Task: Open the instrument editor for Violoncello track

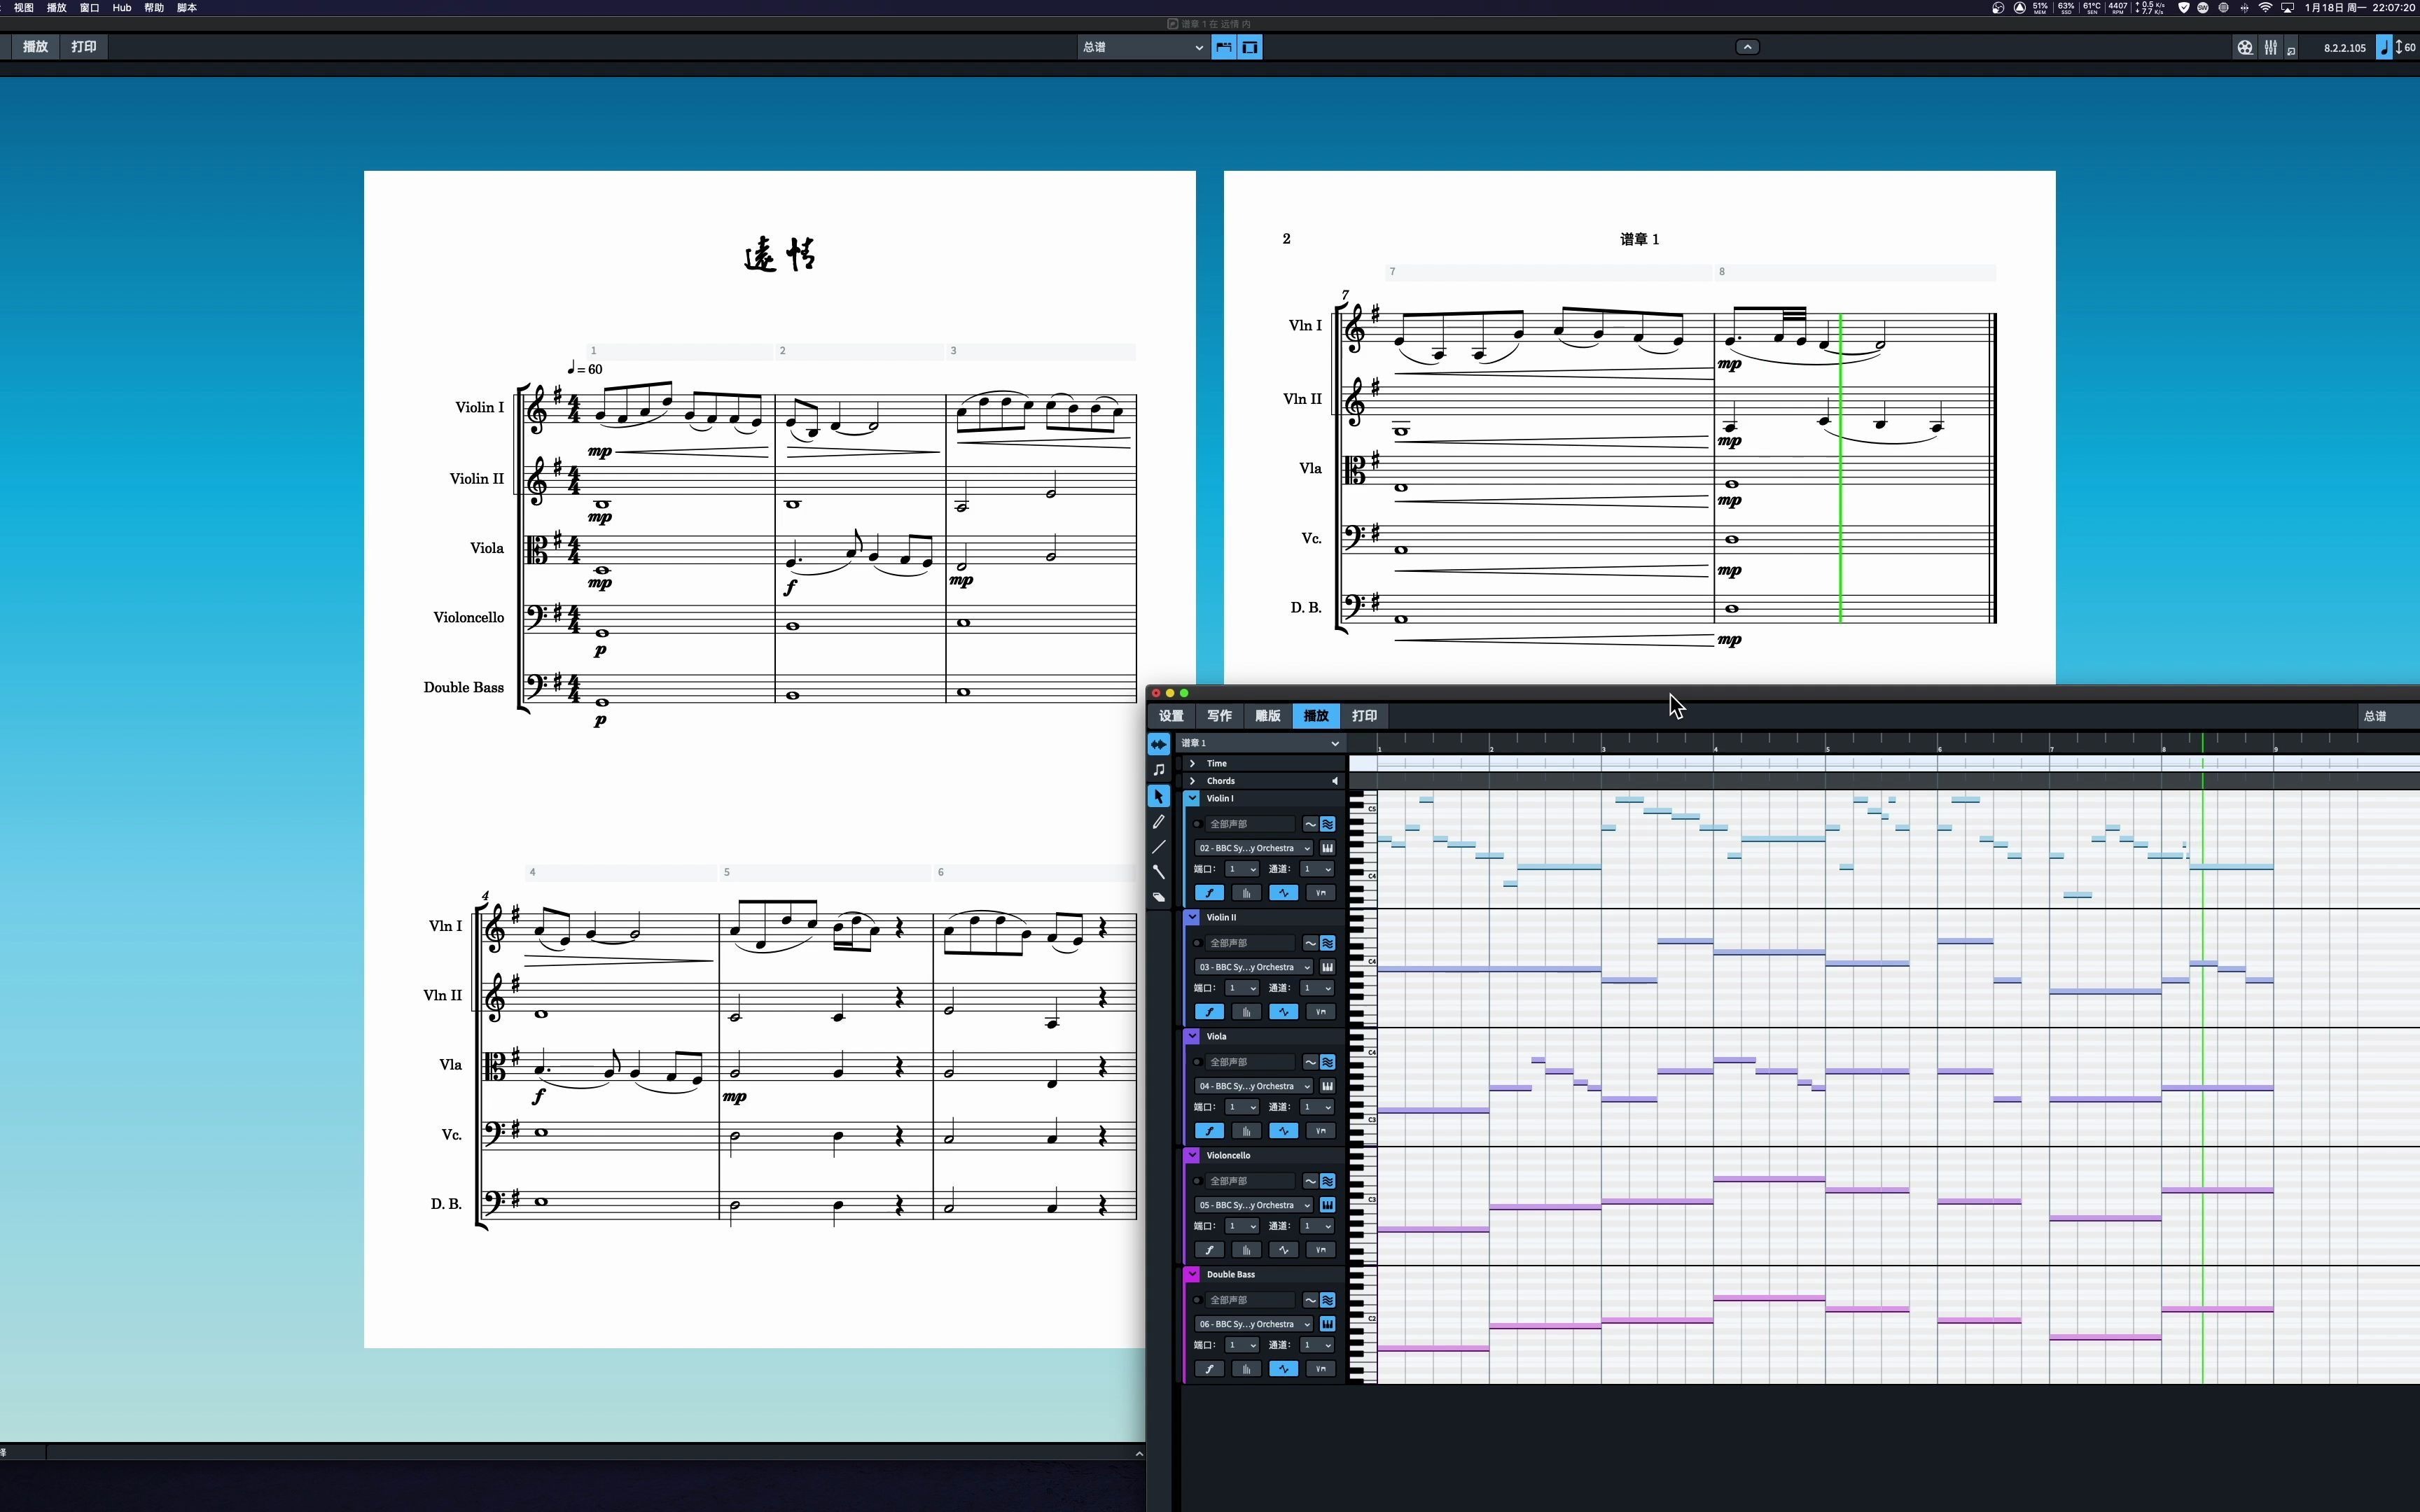Action: [x=1327, y=1205]
